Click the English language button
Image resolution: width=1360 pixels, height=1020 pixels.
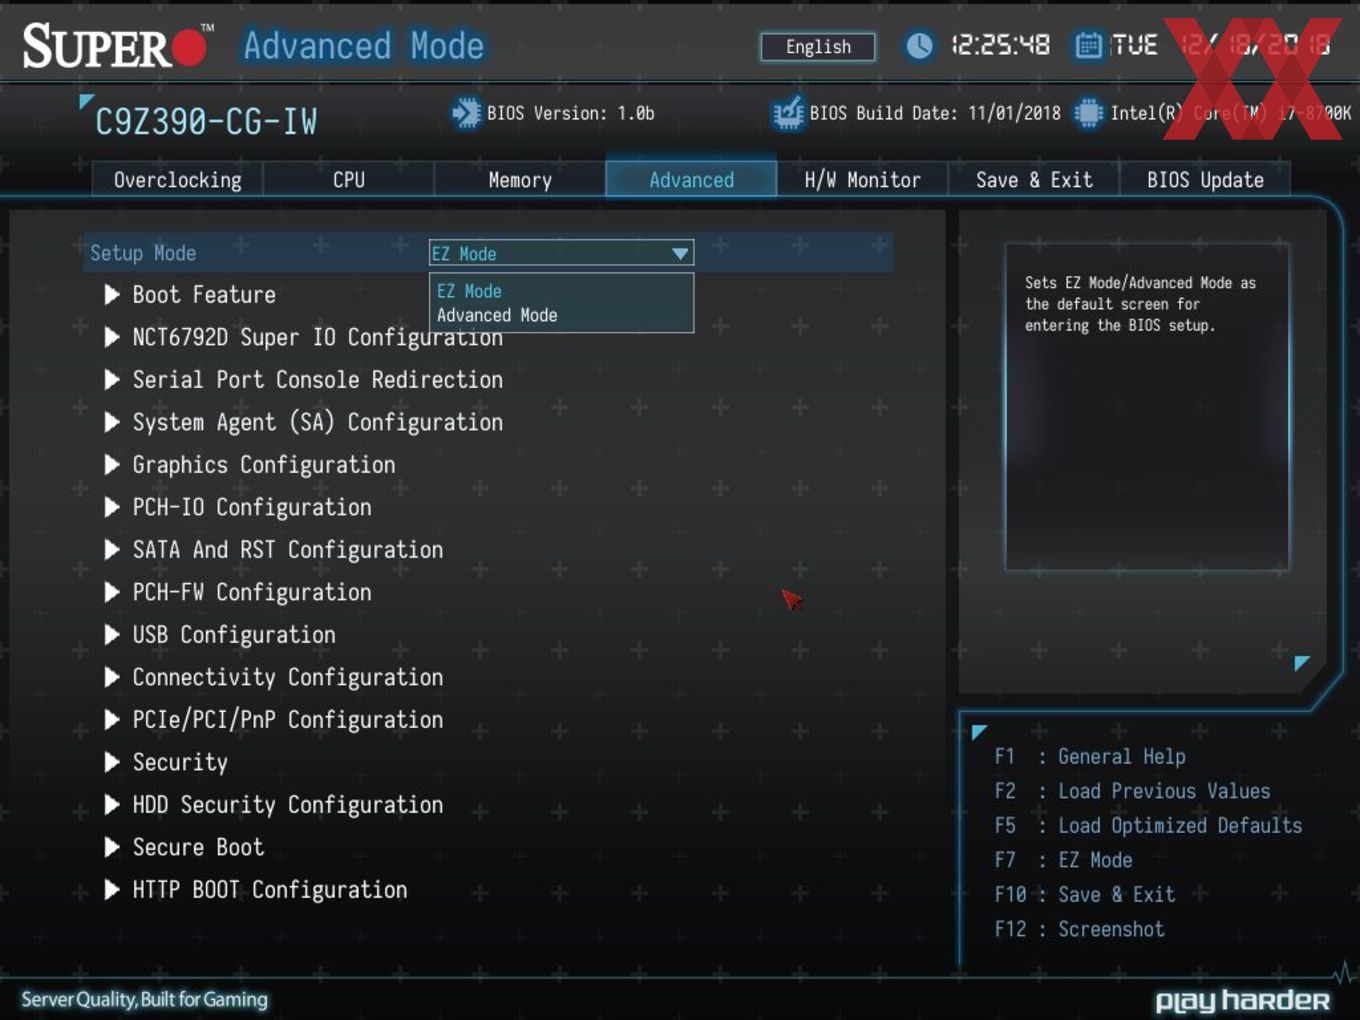tap(818, 47)
